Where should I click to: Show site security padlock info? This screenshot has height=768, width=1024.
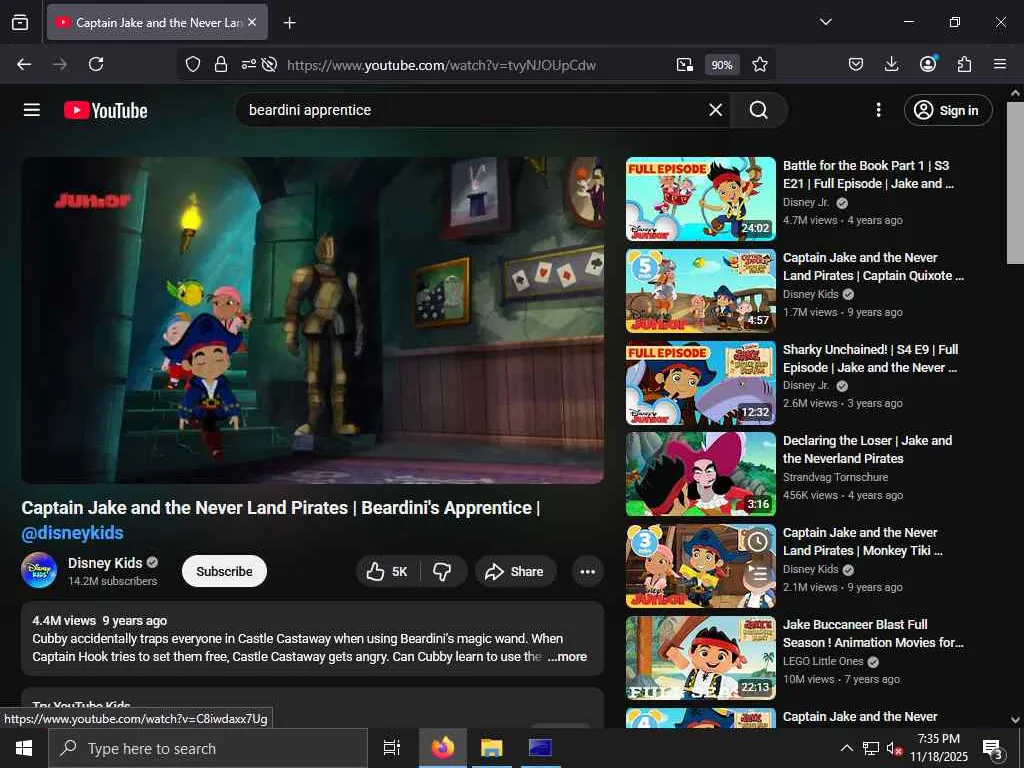point(221,64)
